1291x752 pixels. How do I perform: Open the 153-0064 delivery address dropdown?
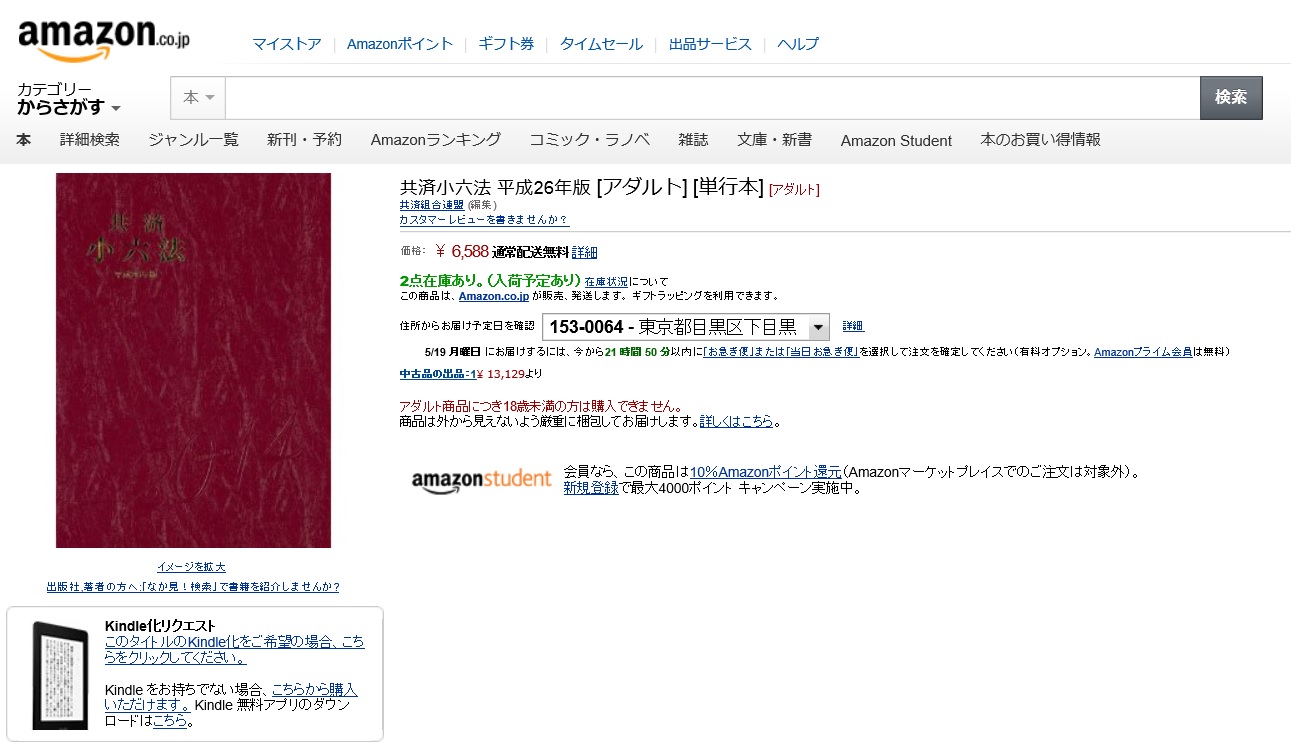tap(686, 327)
